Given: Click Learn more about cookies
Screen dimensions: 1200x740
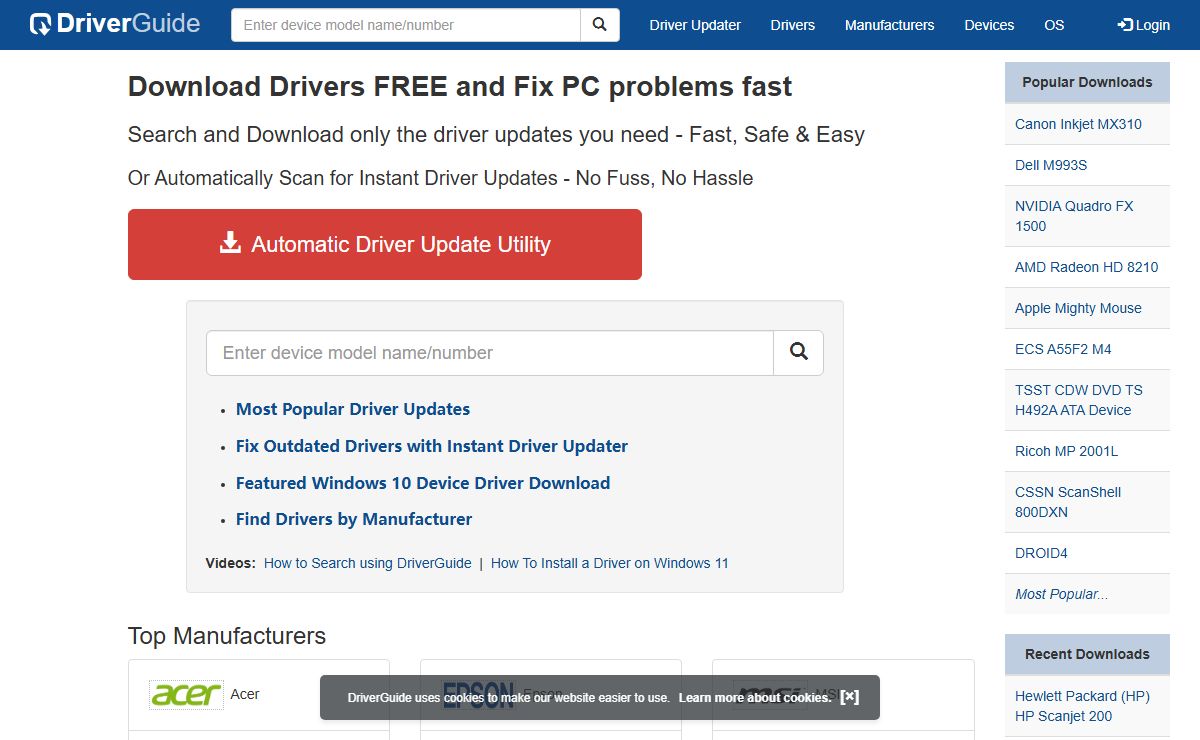Looking at the screenshot, I should tap(755, 697).
